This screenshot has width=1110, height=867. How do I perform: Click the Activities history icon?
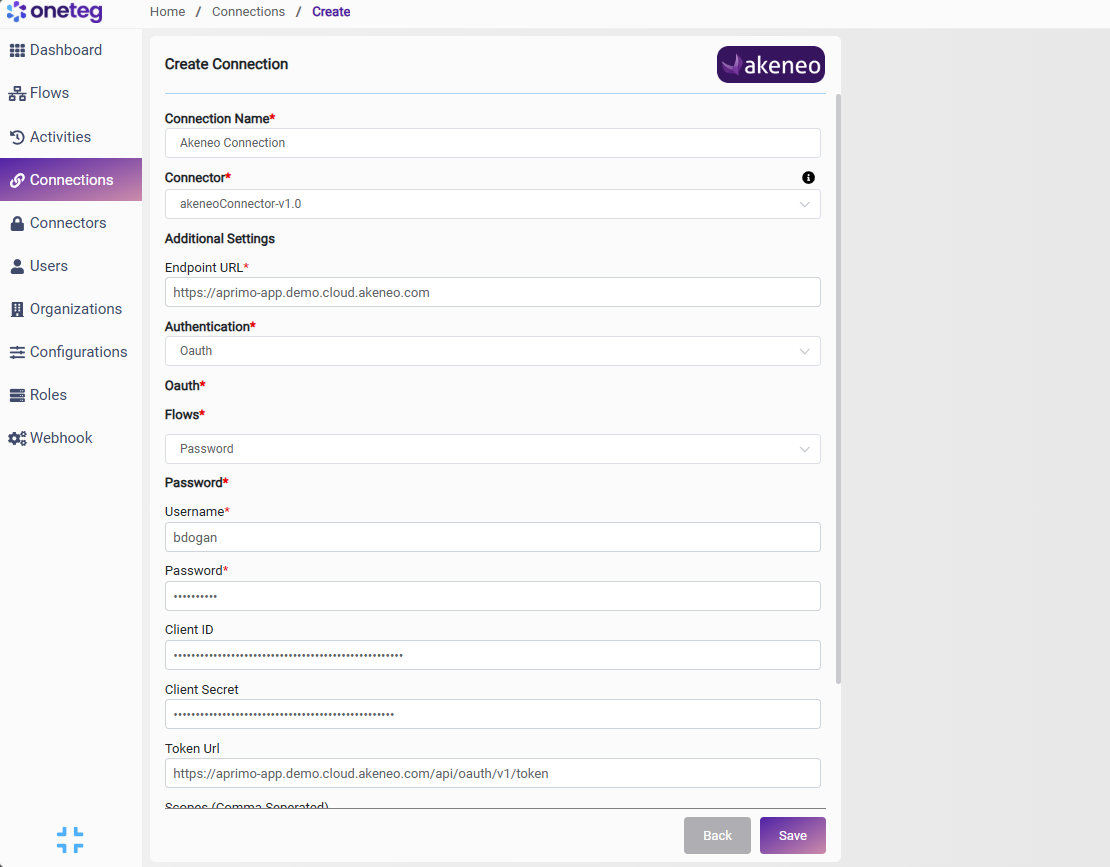tap(17, 137)
